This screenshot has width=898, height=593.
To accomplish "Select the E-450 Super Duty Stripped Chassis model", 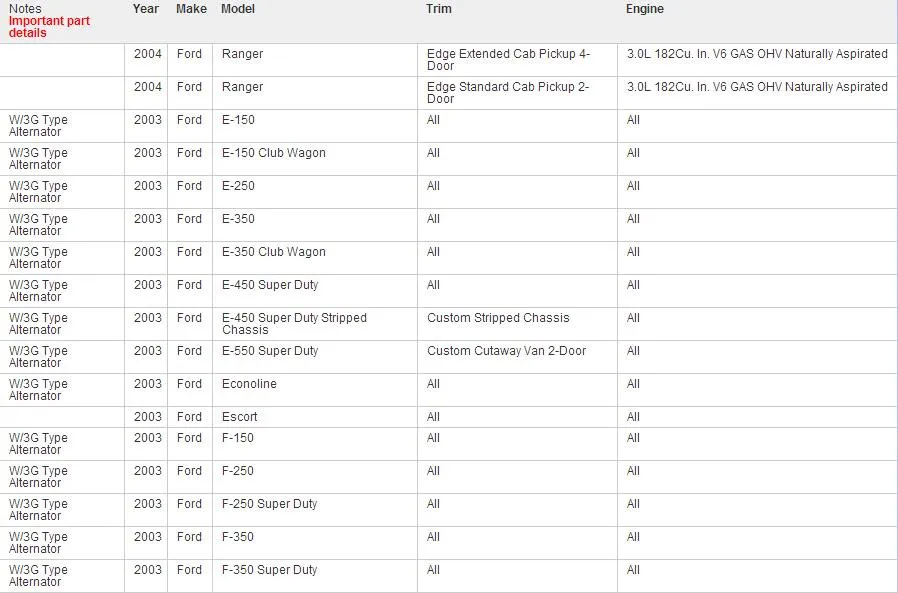I will [x=294, y=324].
